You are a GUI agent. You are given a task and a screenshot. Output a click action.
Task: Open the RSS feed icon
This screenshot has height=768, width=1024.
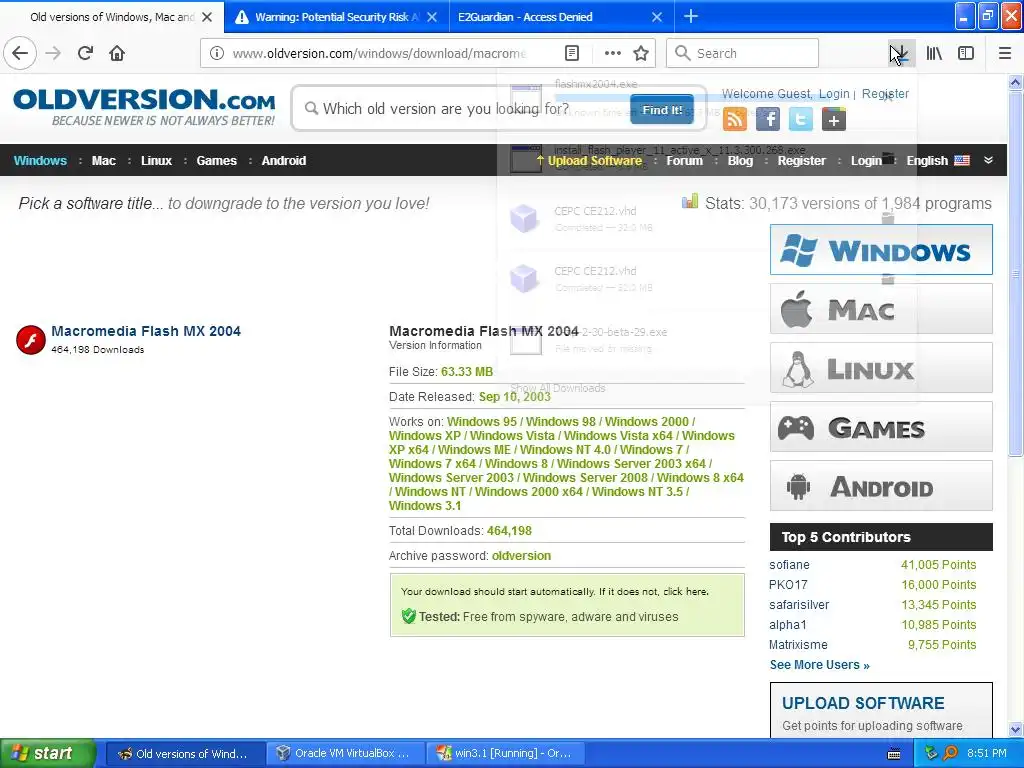[735, 119]
